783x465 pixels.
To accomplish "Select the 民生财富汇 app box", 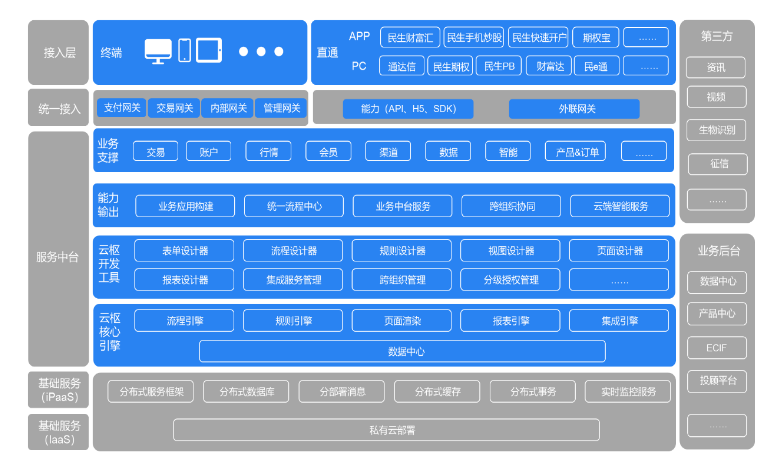I will click(x=409, y=38).
